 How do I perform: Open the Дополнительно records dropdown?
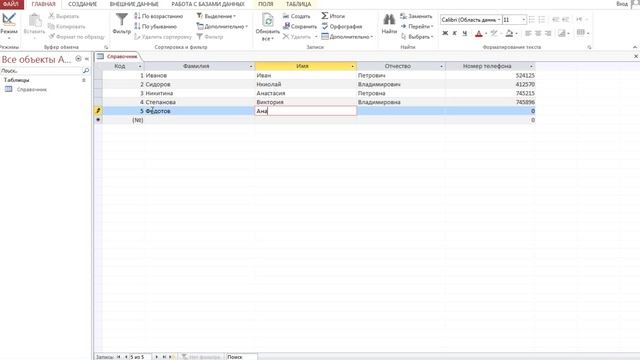[x=347, y=37]
